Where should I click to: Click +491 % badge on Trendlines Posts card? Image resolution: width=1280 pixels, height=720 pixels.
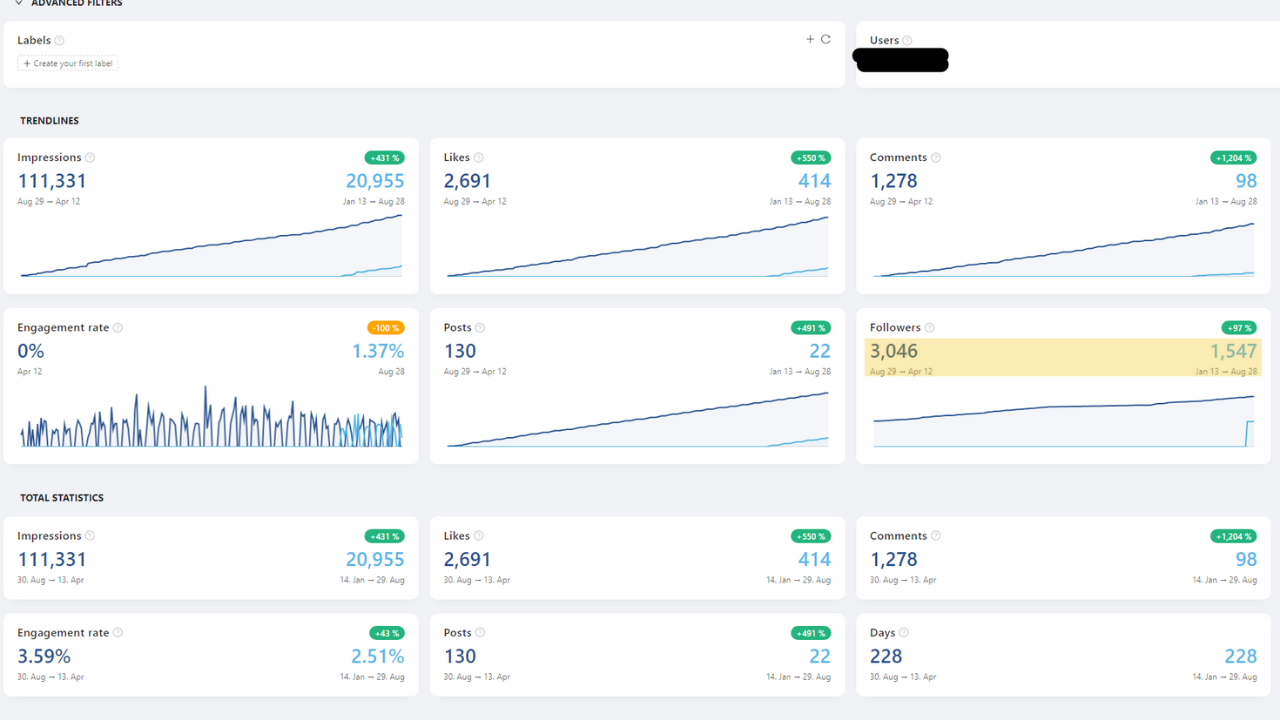click(x=810, y=328)
